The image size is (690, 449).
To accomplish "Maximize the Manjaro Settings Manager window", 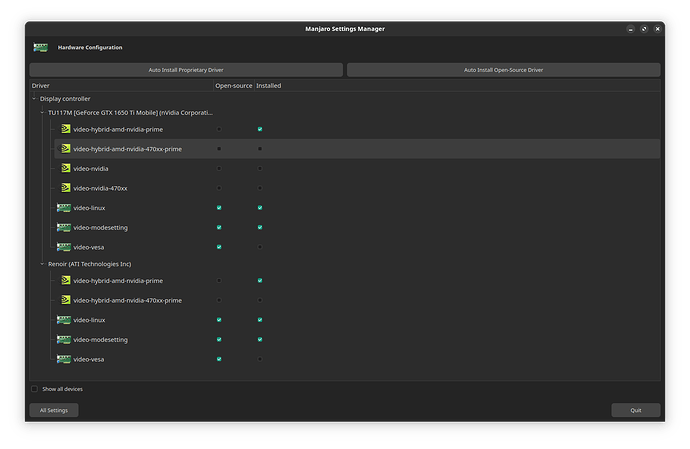I will 644,29.
